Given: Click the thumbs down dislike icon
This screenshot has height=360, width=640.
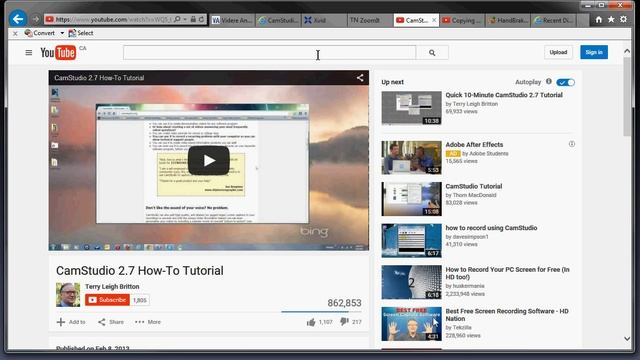Looking at the screenshot, I should point(344,322).
